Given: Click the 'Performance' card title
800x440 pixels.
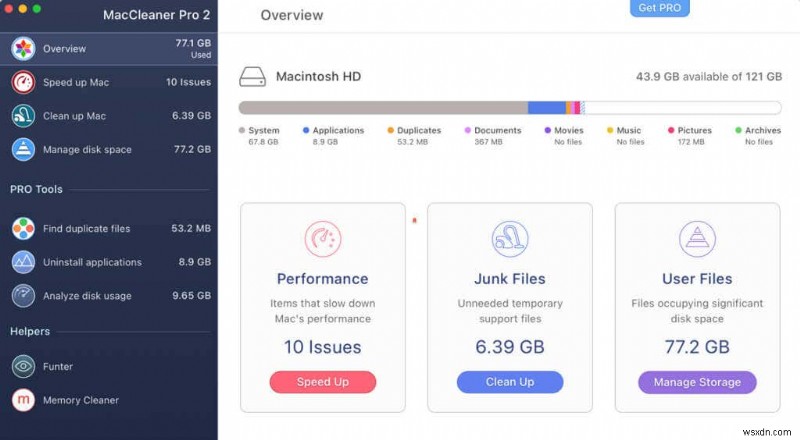Looking at the screenshot, I should (x=322, y=279).
